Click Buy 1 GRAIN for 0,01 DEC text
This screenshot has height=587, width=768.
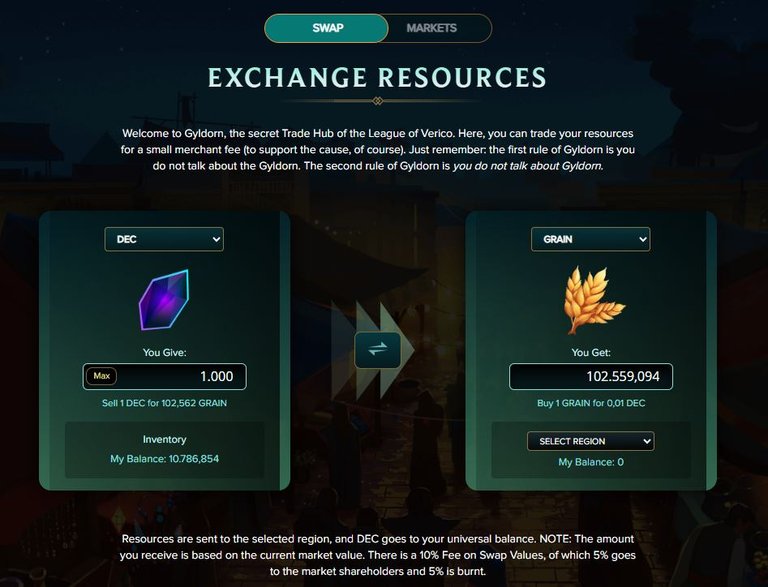click(591, 403)
